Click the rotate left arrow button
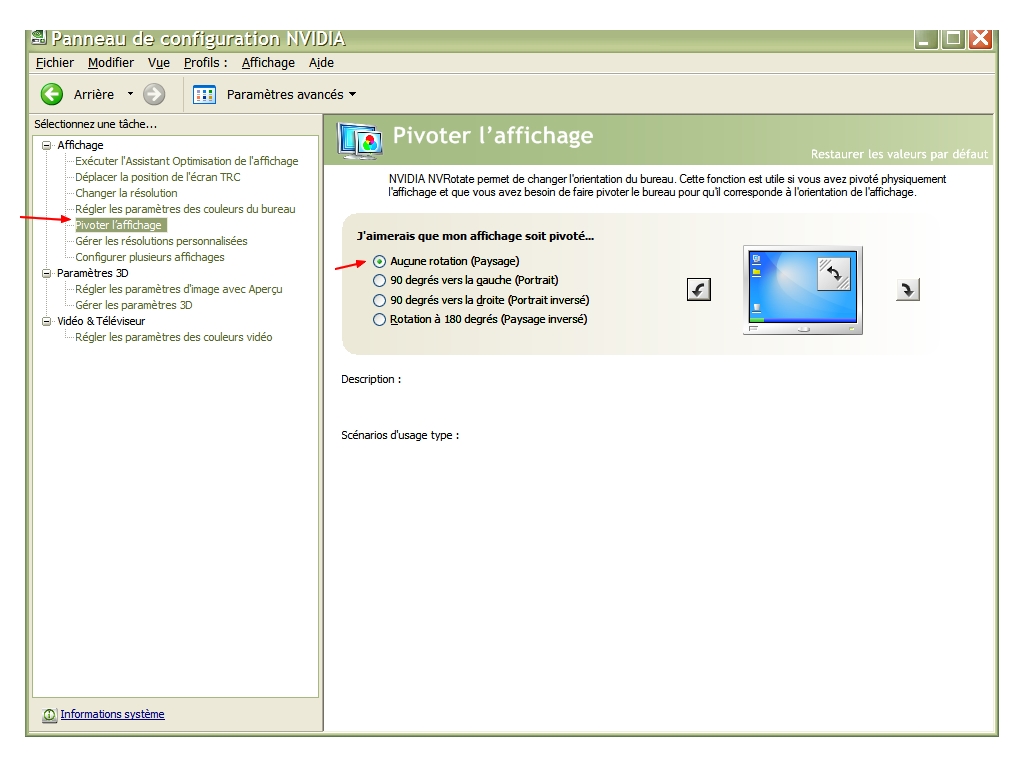This screenshot has width=1024, height=768. pyautogui.click(x=699, y=290)
